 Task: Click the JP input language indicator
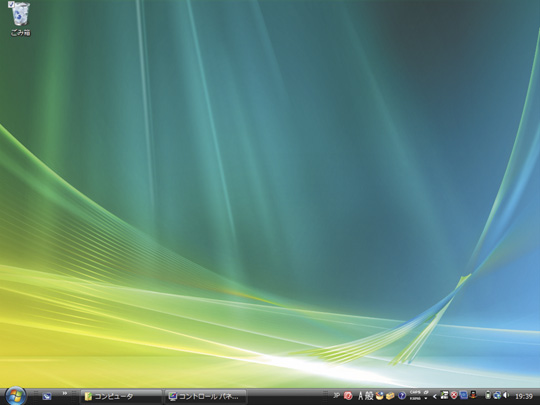(337, 395)
